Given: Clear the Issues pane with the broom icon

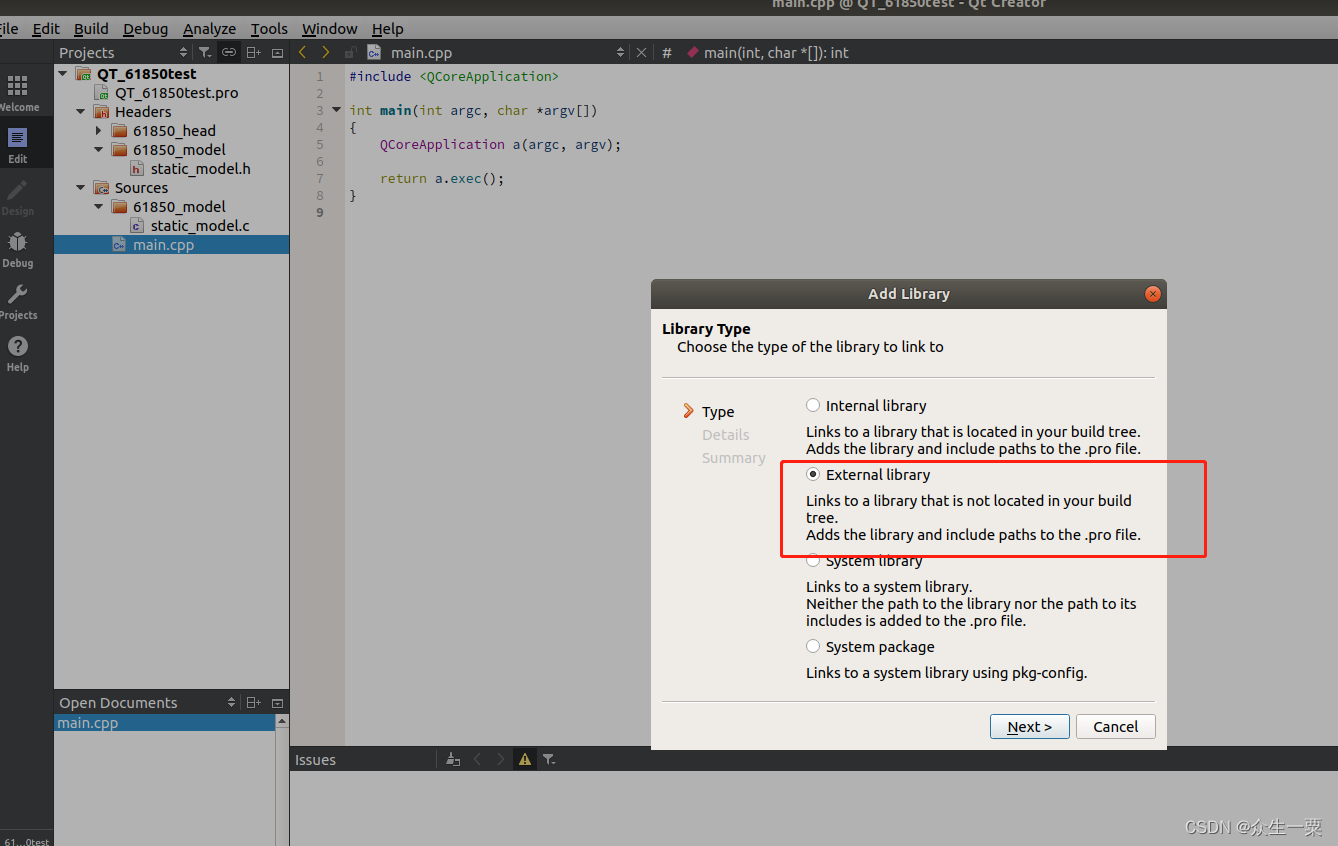Looking at the screenshot, I should click(x=453, y=759).
